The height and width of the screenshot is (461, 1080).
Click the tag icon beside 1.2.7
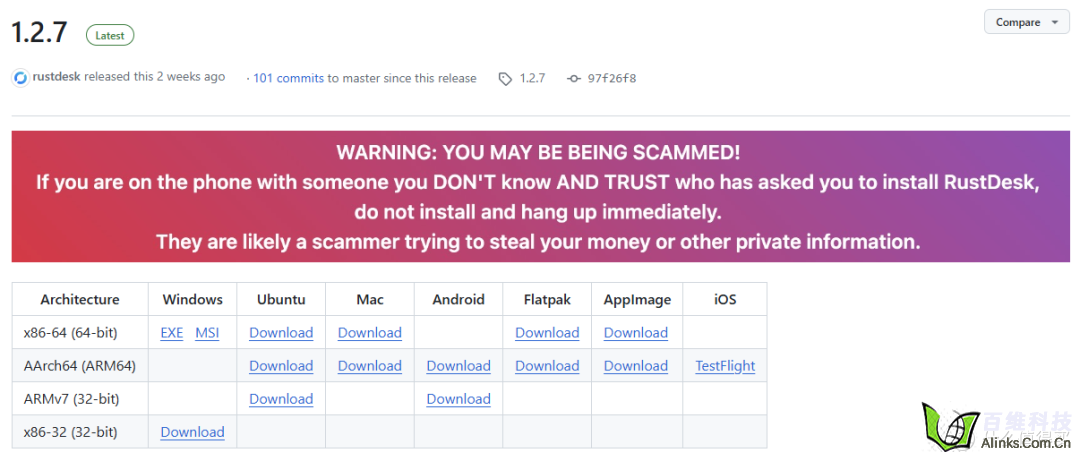coord(505,78)
